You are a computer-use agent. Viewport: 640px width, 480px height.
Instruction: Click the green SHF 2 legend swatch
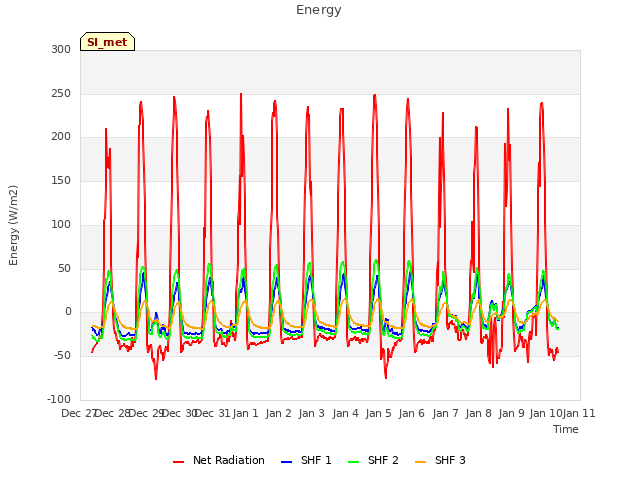(x=353, y=462)
